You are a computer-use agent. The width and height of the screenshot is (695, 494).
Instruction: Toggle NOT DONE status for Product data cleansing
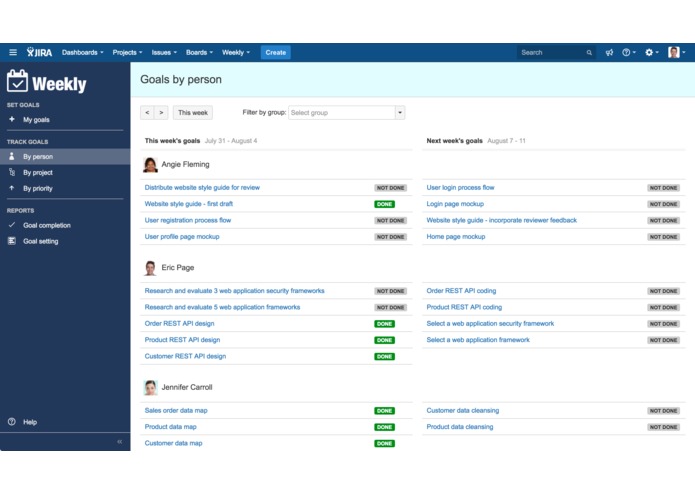[664, 427]
